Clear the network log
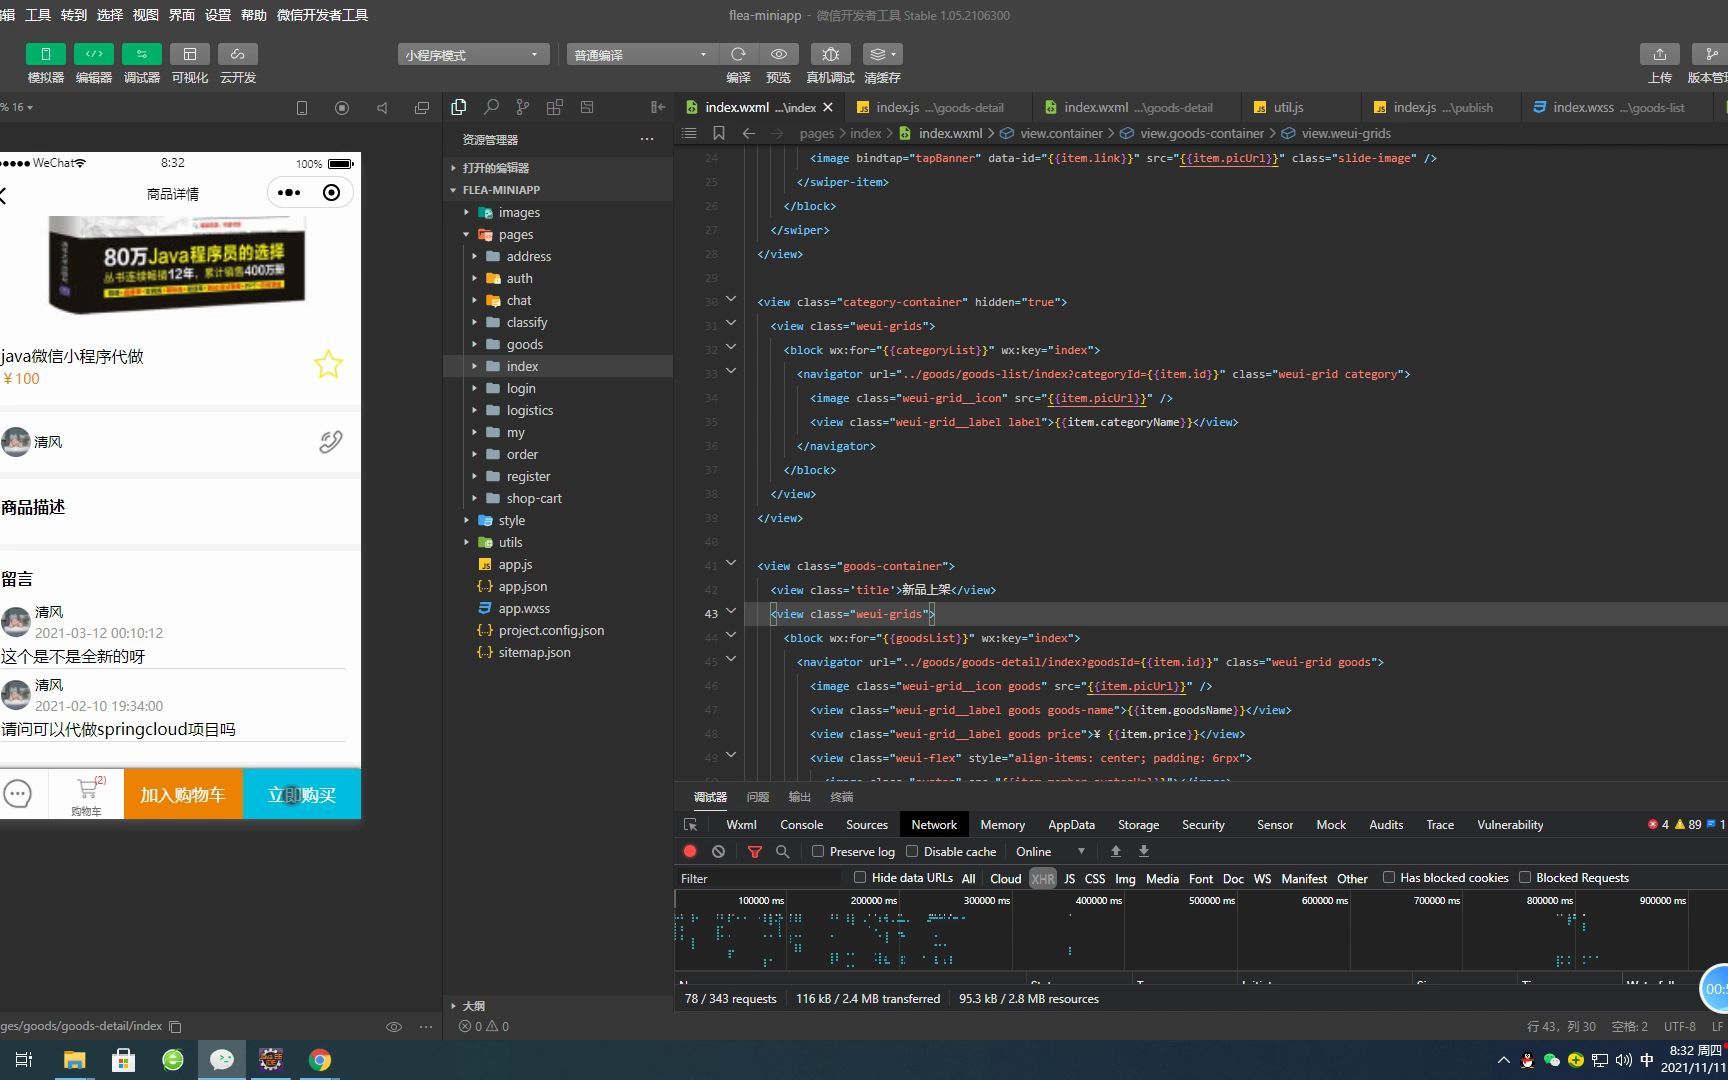 click(718, 851)
